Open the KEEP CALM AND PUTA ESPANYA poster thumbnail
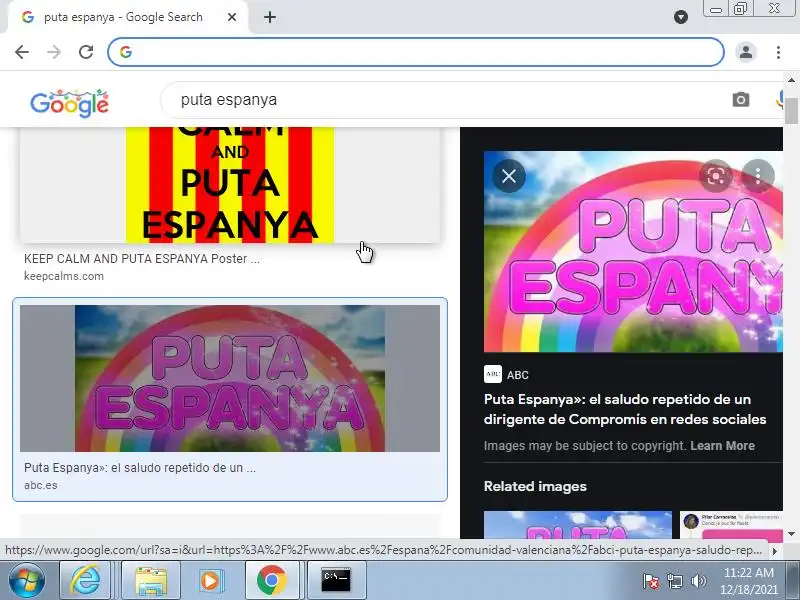 [230, 185]
